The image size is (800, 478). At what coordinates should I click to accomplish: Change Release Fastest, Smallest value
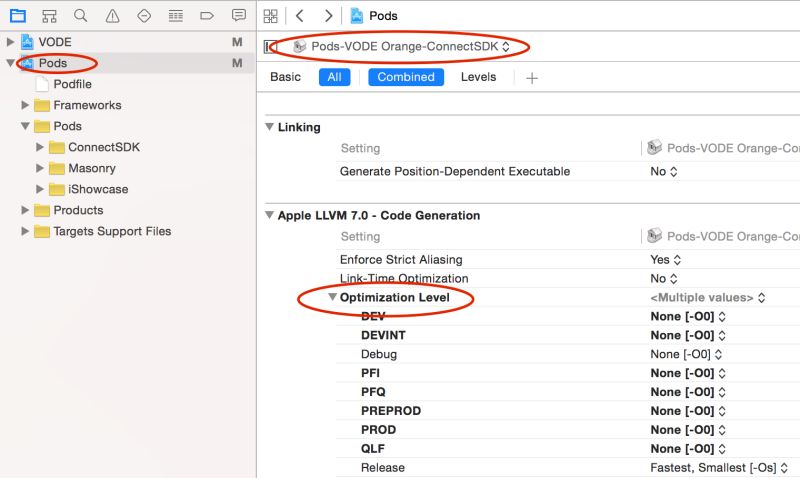719,467
